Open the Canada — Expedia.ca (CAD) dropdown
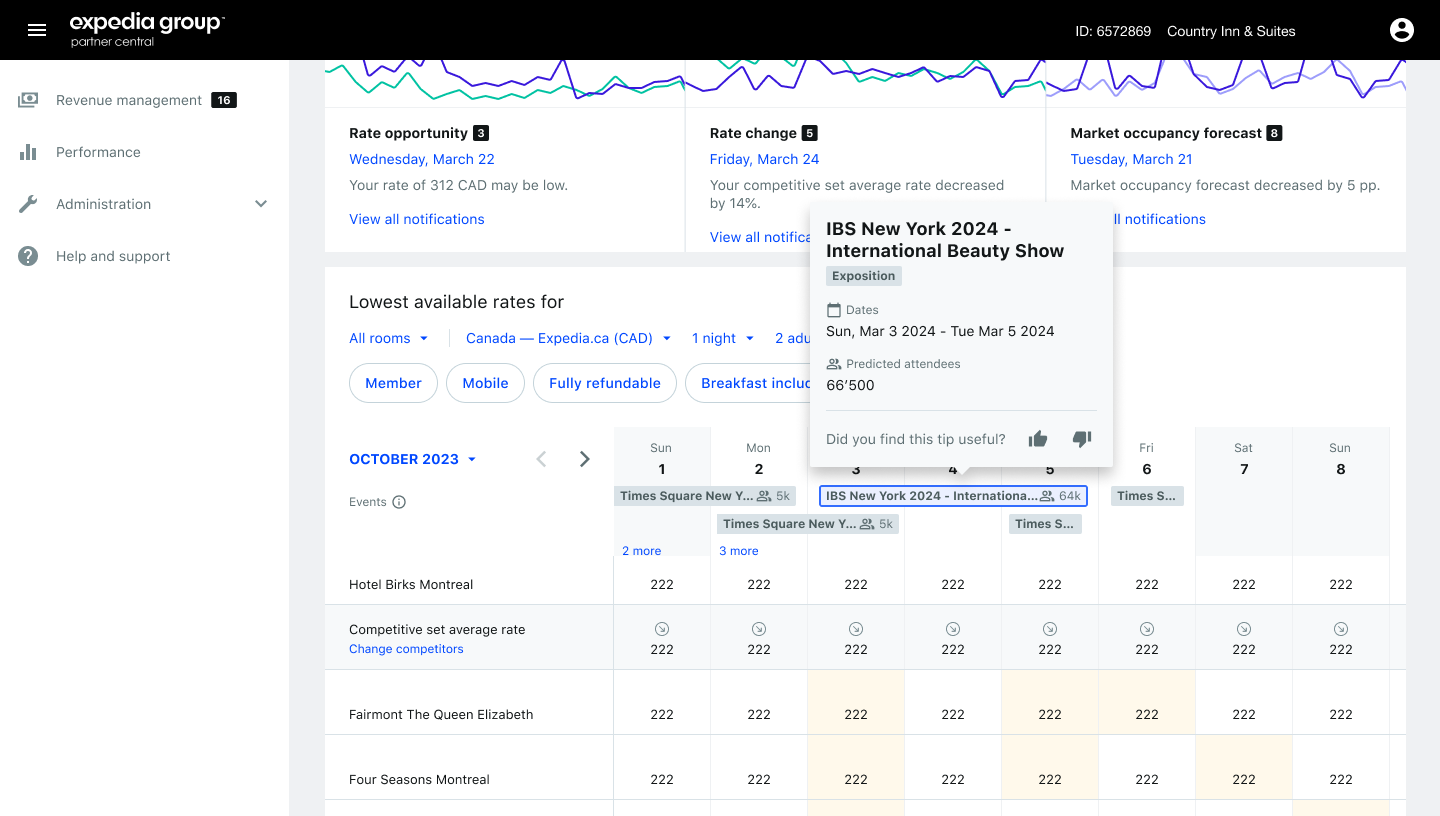This screenshot has width=1440, height=816. (x=569, y=338)
